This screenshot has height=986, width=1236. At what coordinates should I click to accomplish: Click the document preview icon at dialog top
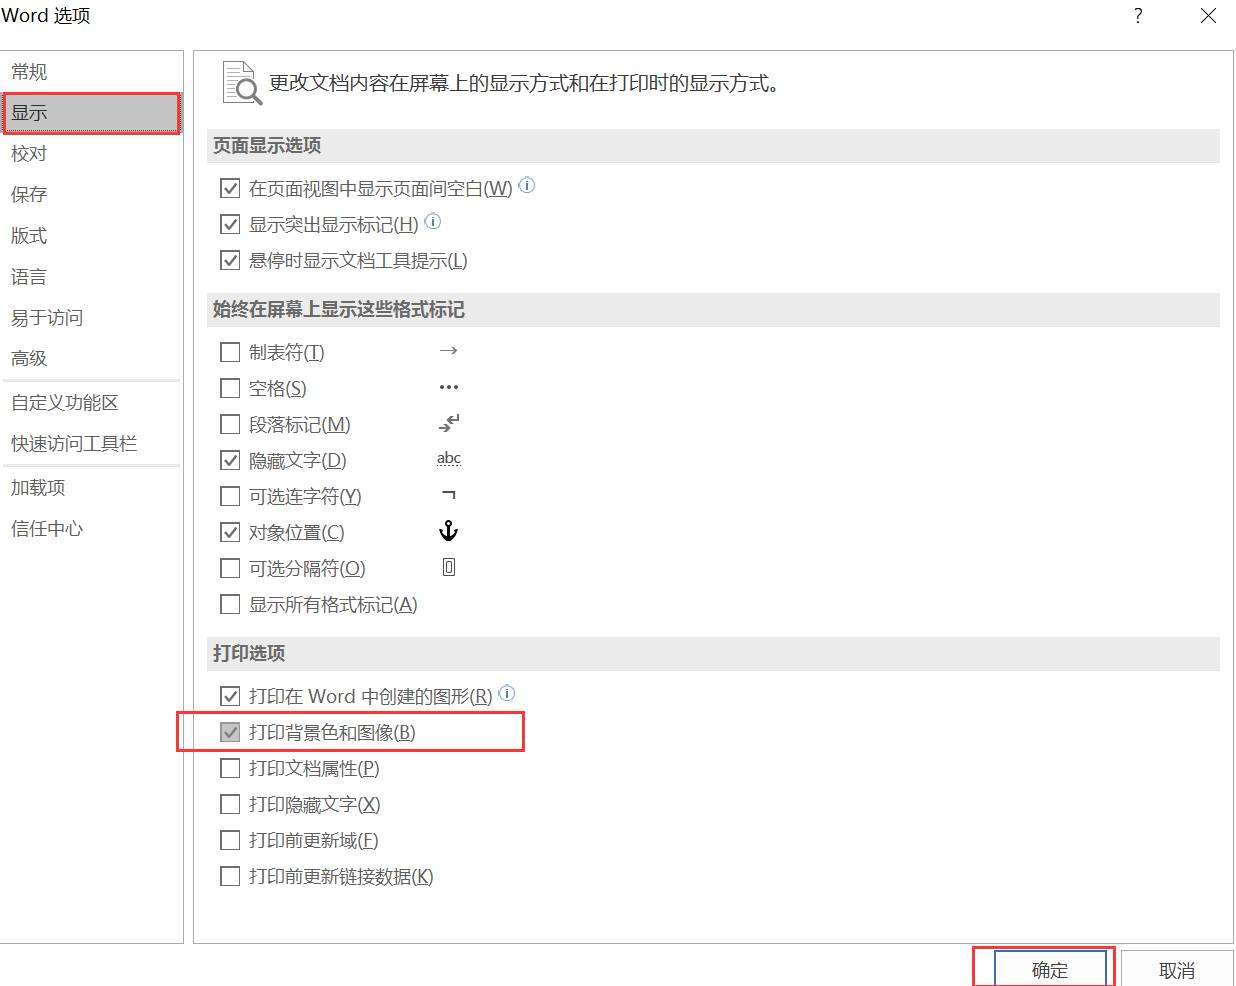click(239, 80)
